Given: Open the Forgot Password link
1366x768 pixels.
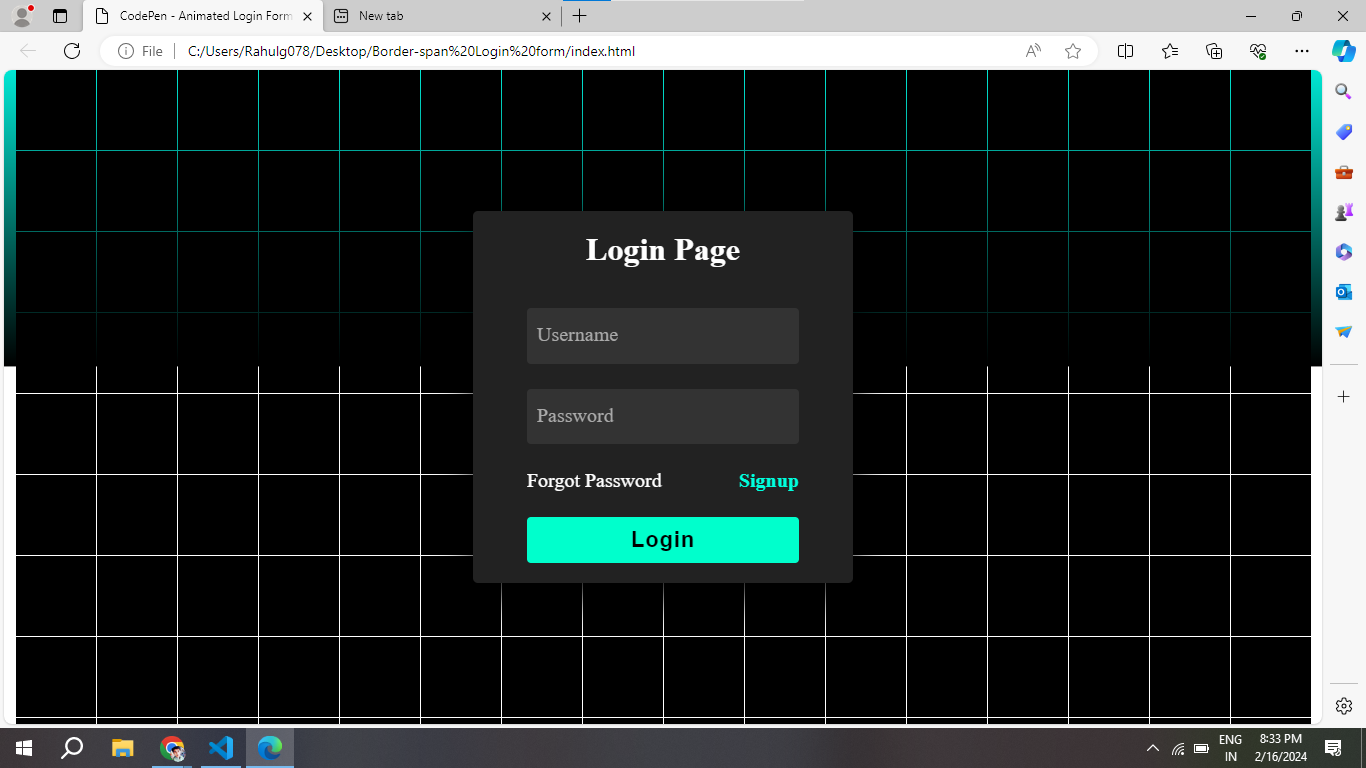Looking at the screenshot, I should 594,481.
